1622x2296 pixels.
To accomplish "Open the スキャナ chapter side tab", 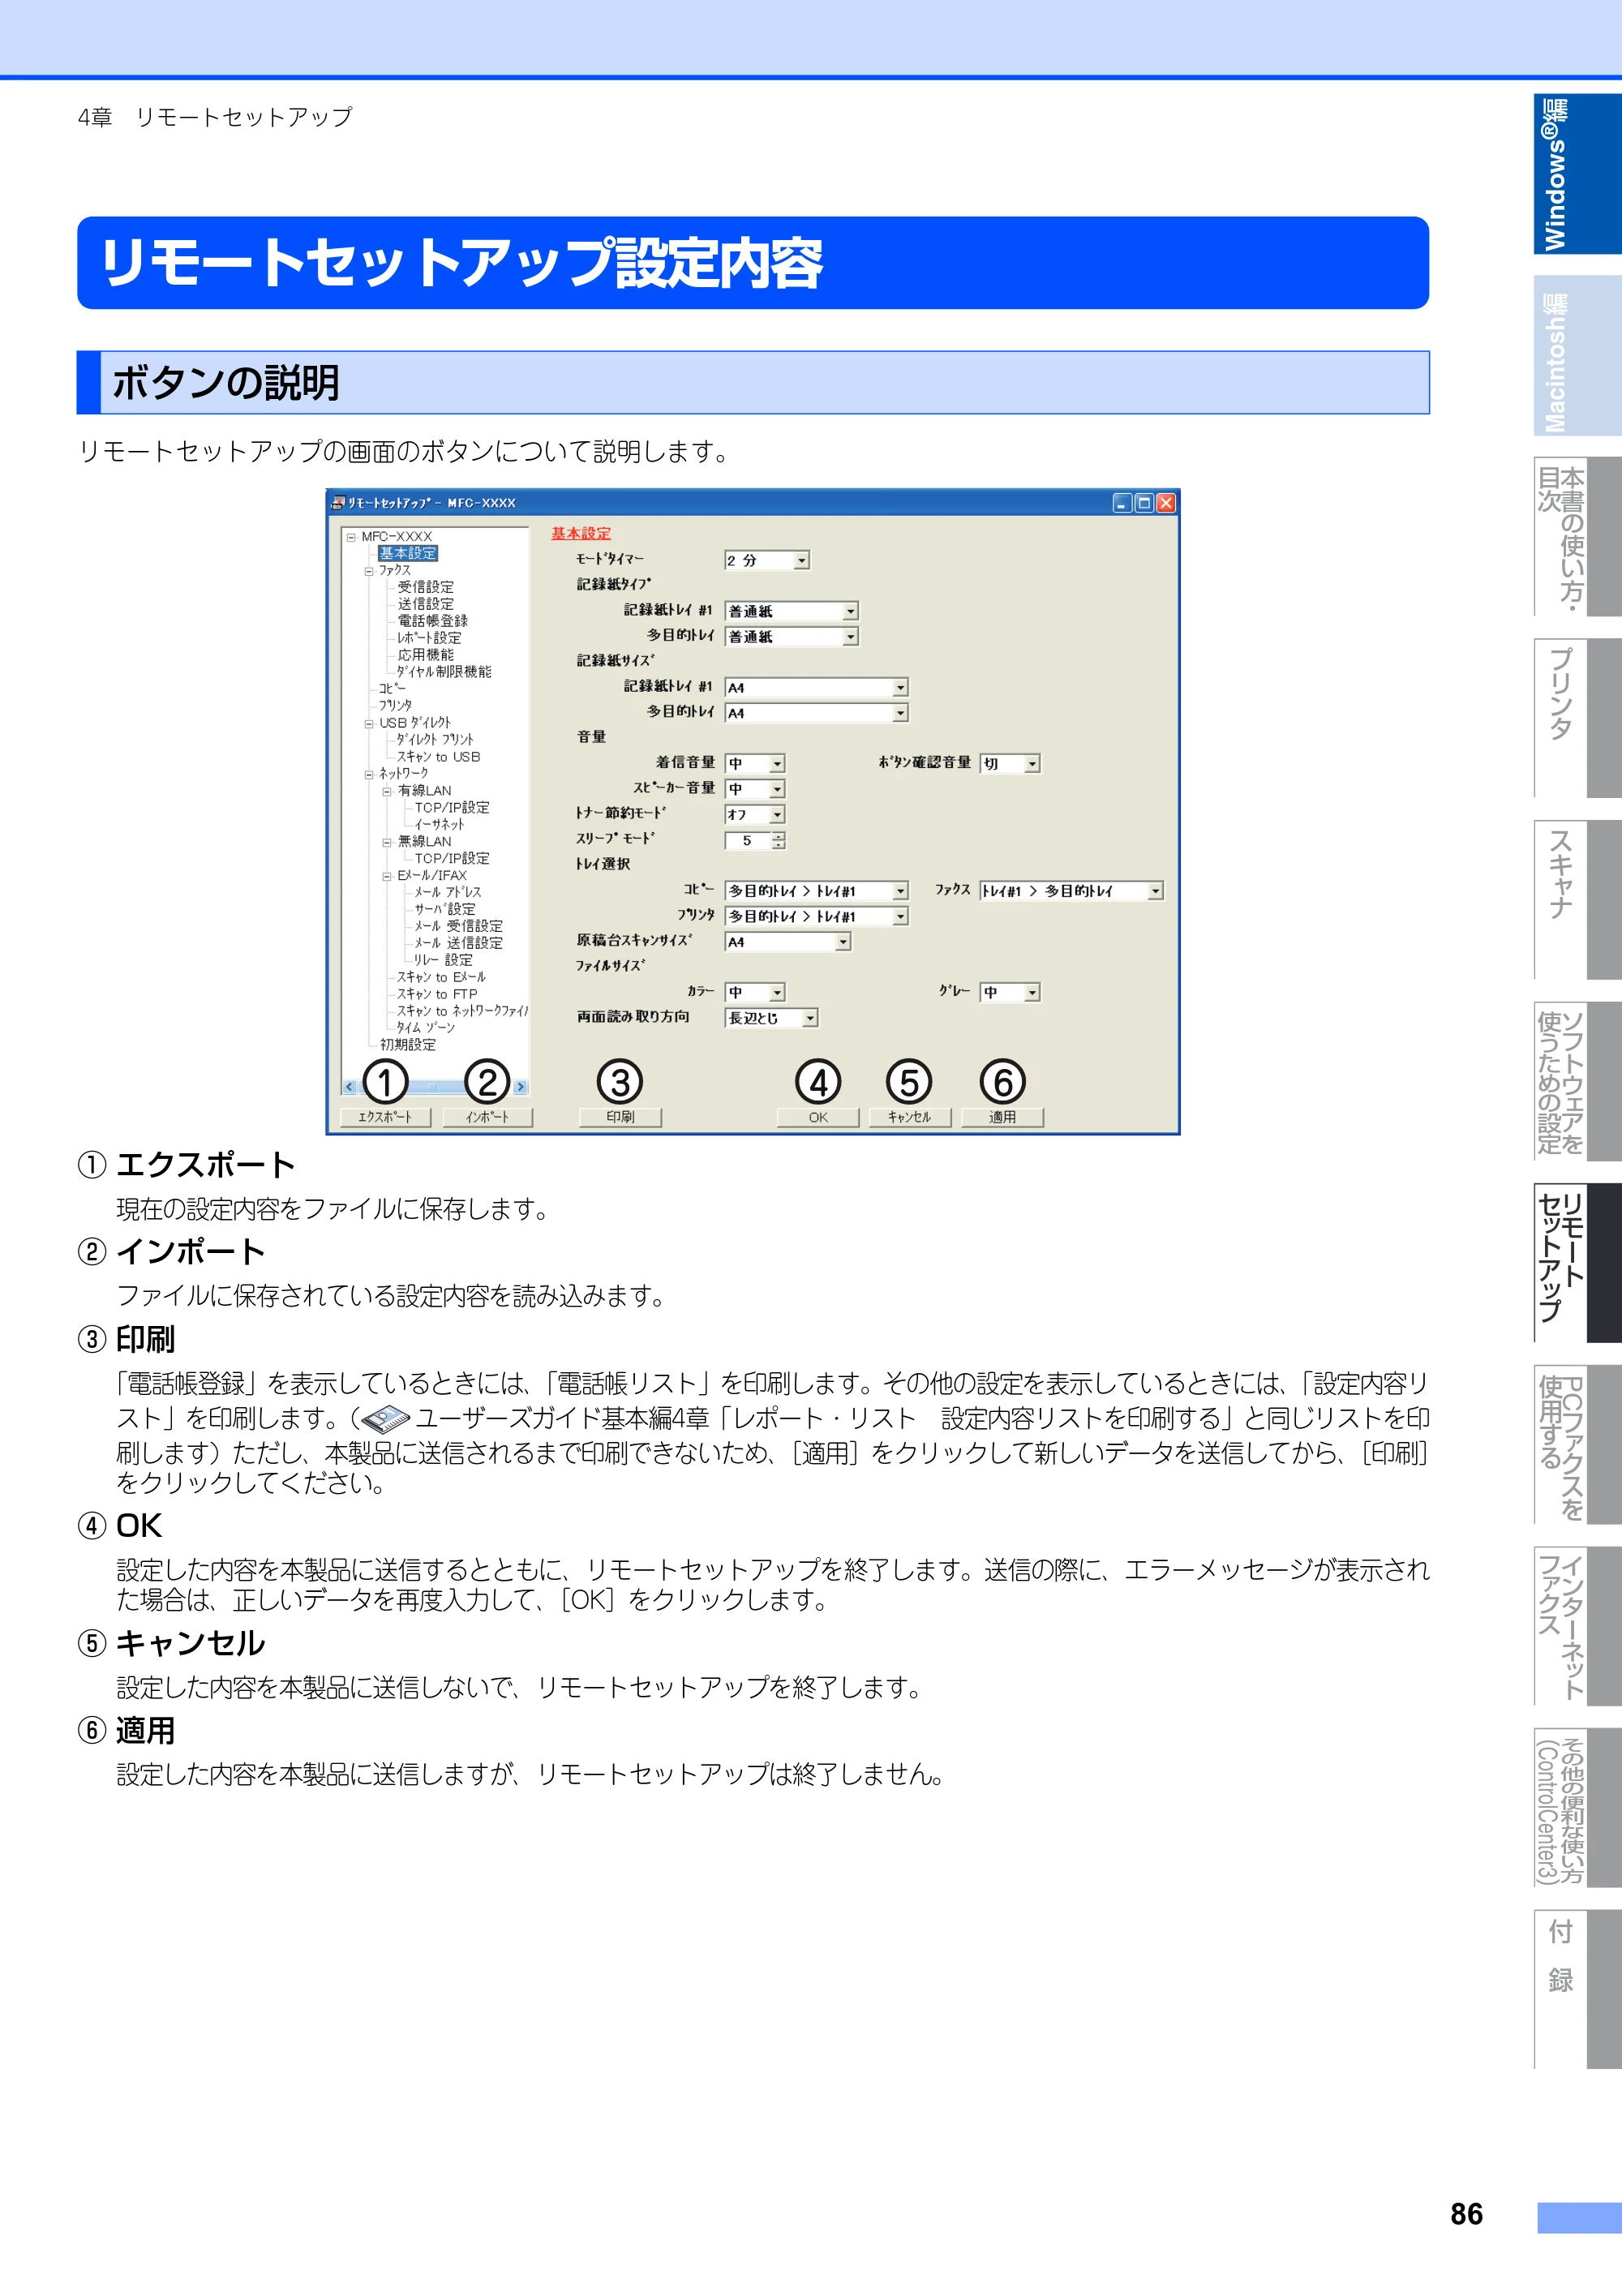I will point(1577,900).
